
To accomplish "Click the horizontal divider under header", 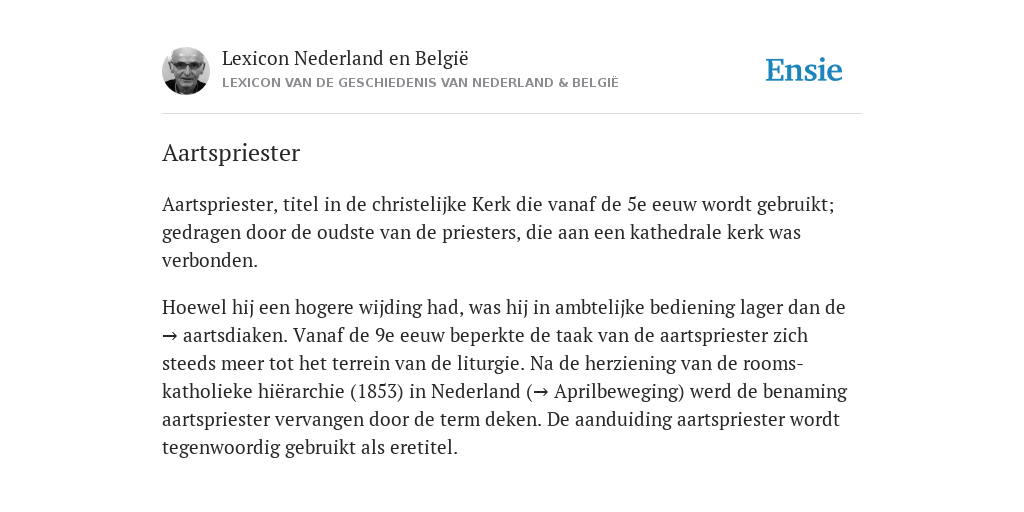I will [x=512, y=114].
